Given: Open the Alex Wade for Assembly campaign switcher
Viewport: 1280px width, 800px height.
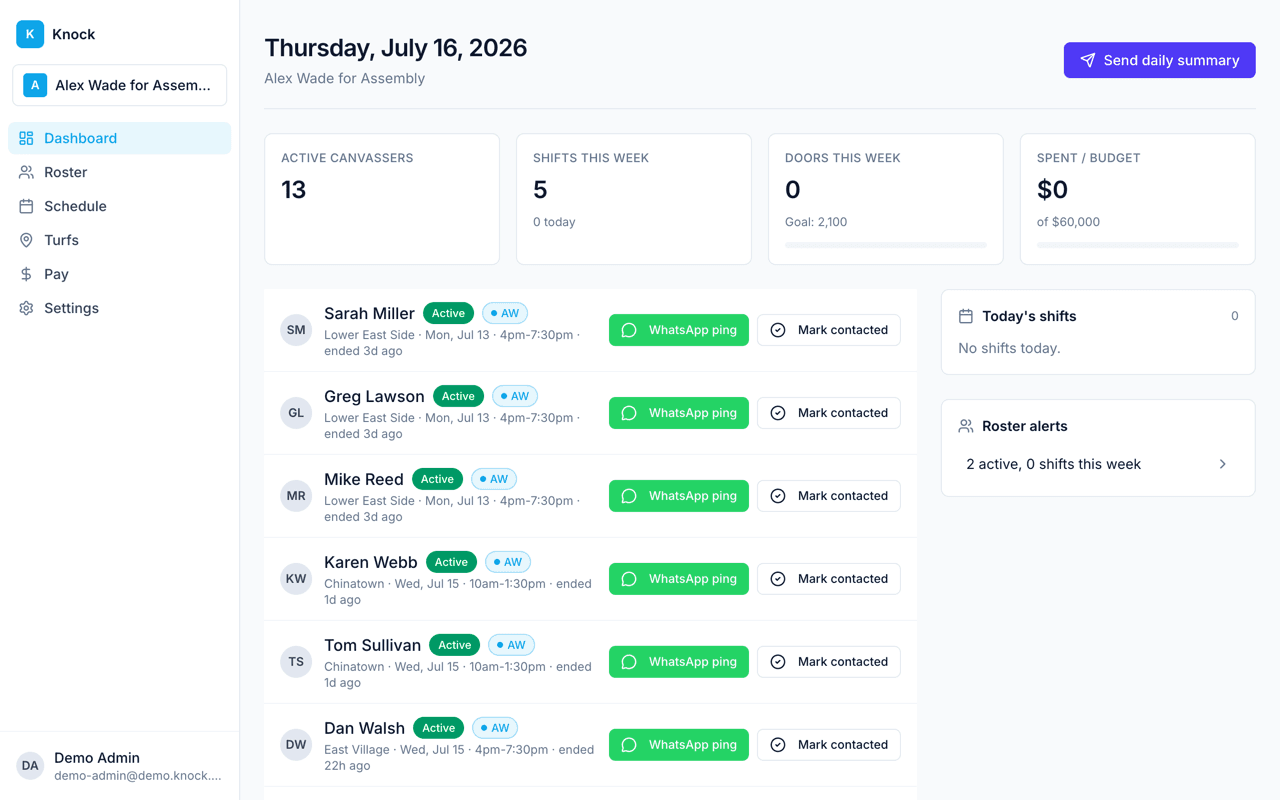Looking at the screenshot, I should [x=120, y=85].
